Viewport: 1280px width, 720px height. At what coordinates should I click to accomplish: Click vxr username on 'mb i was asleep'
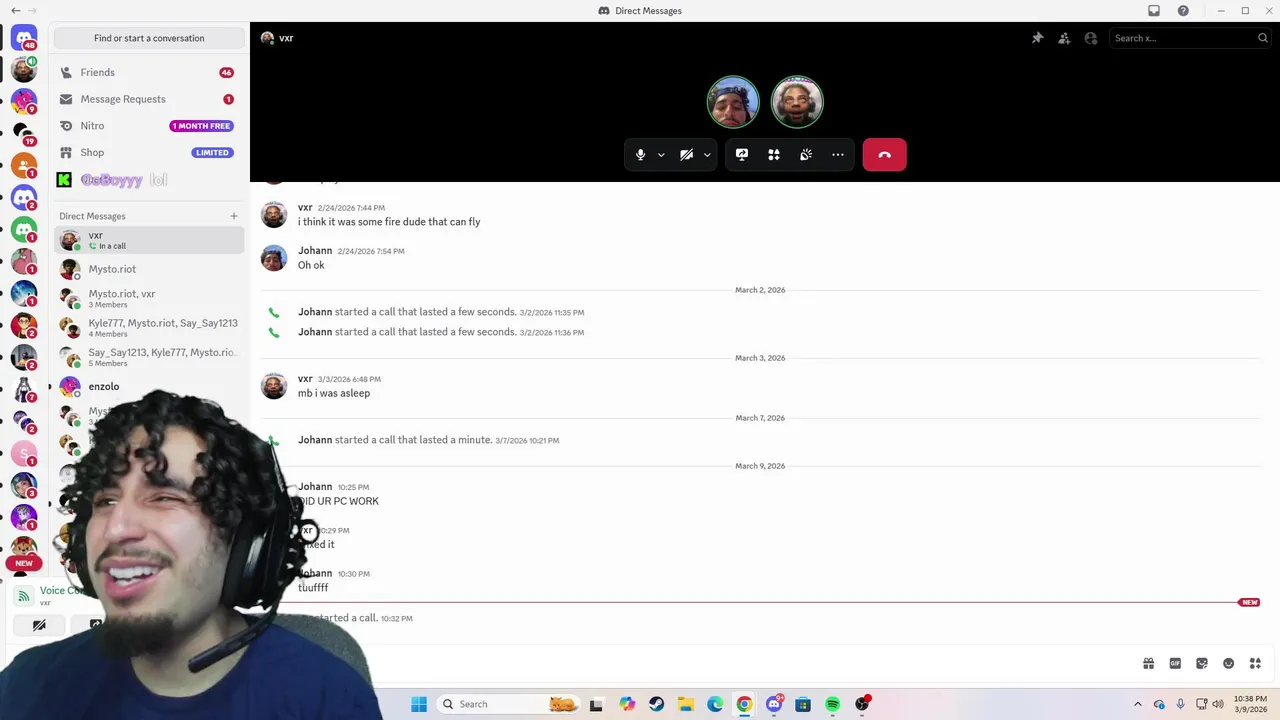305,379
